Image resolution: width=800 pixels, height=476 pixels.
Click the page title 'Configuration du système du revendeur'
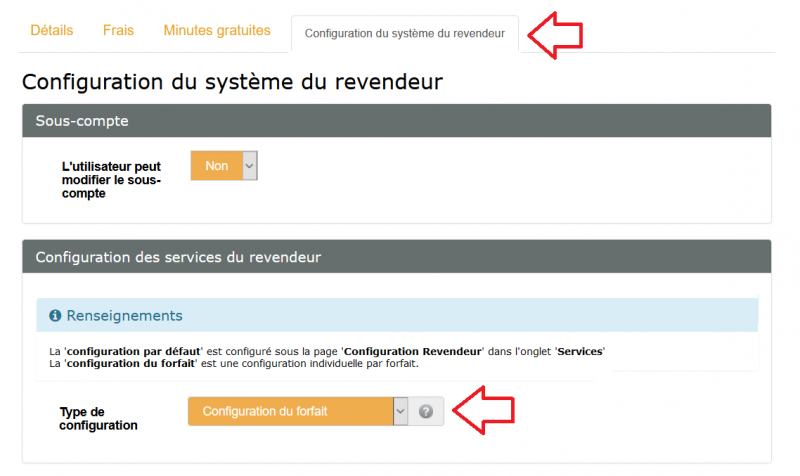(x=232, y=82)
